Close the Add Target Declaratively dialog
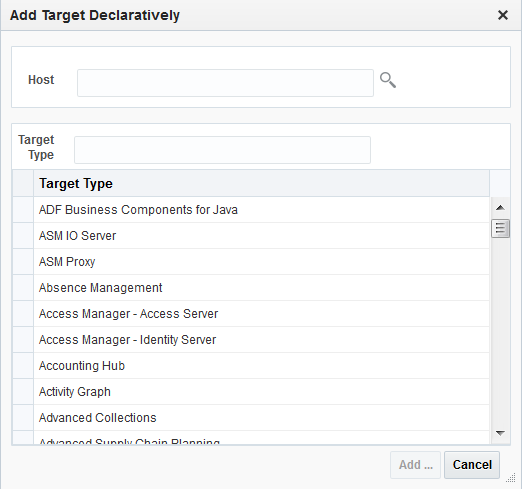The image size is (522, 489). point(503,15)
